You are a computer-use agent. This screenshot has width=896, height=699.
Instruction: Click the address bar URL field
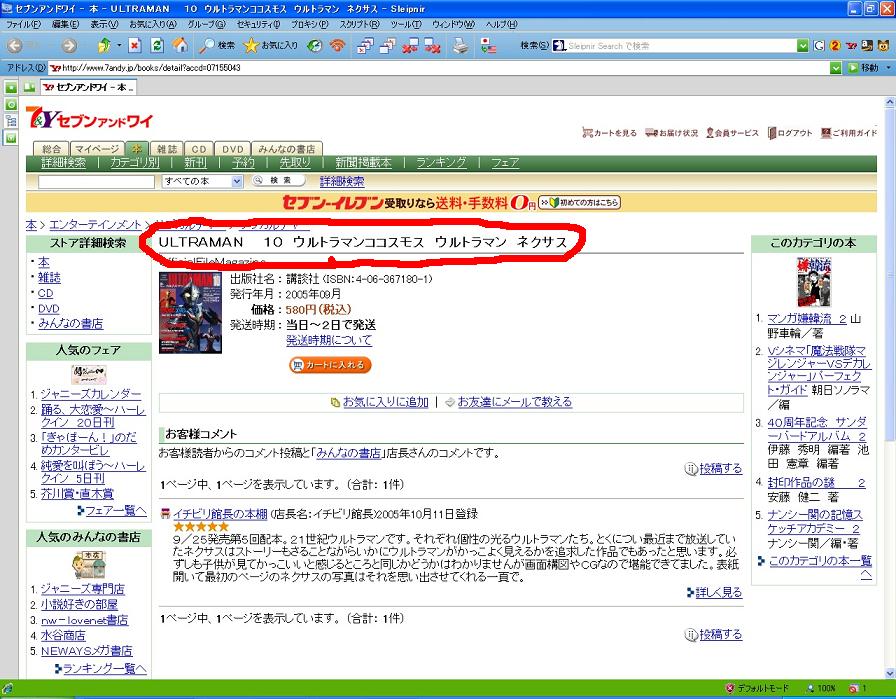[439, 68]
